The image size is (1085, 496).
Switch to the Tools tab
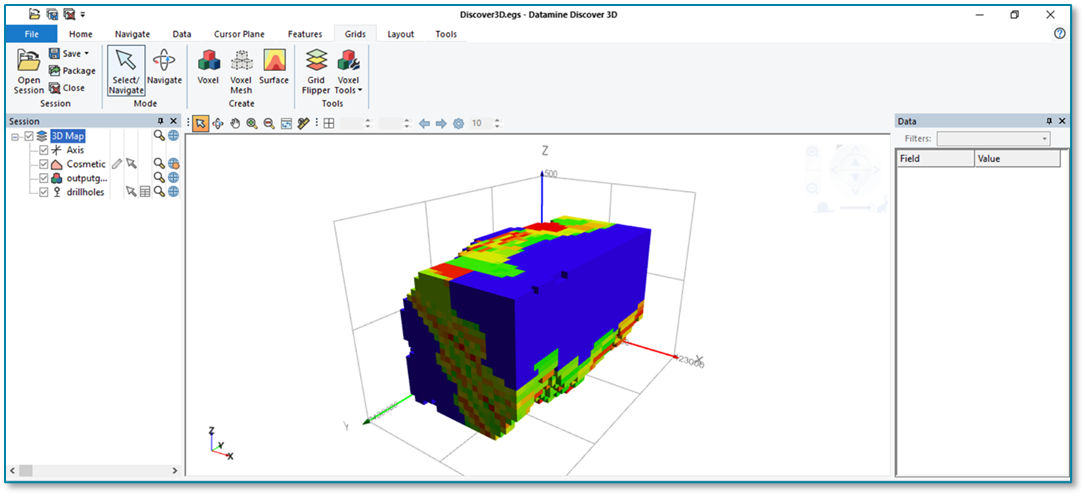coord(446,34)
